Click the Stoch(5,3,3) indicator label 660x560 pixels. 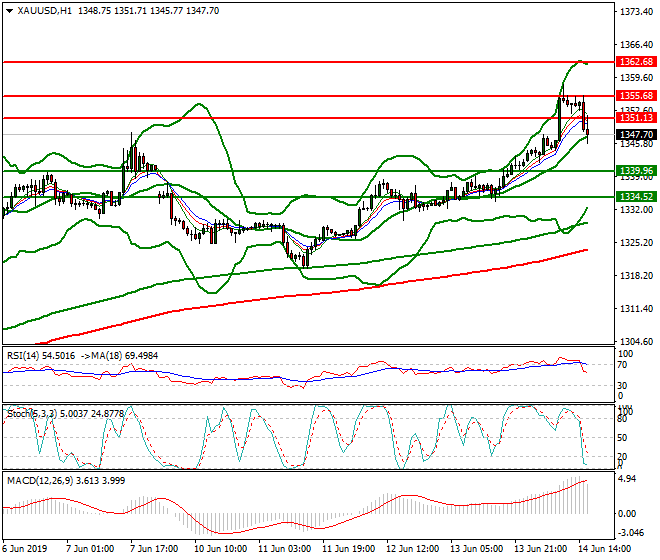[32, 414]
